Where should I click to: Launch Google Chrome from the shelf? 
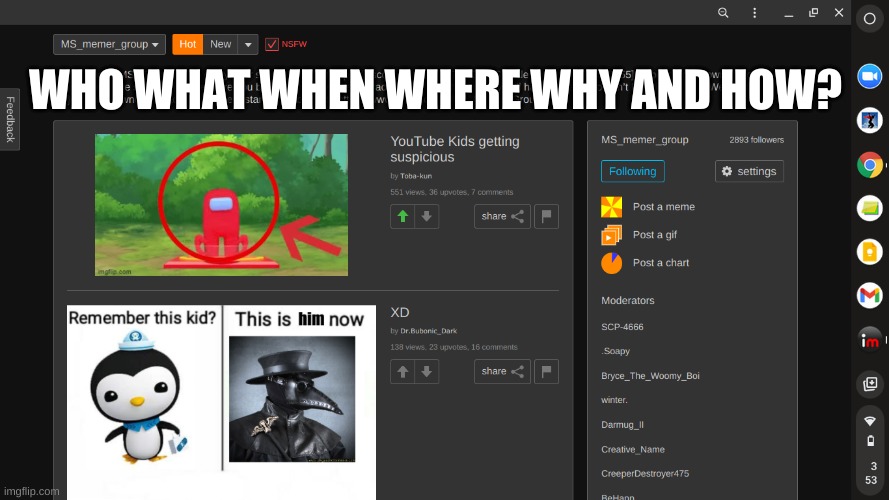click(869, 165)
